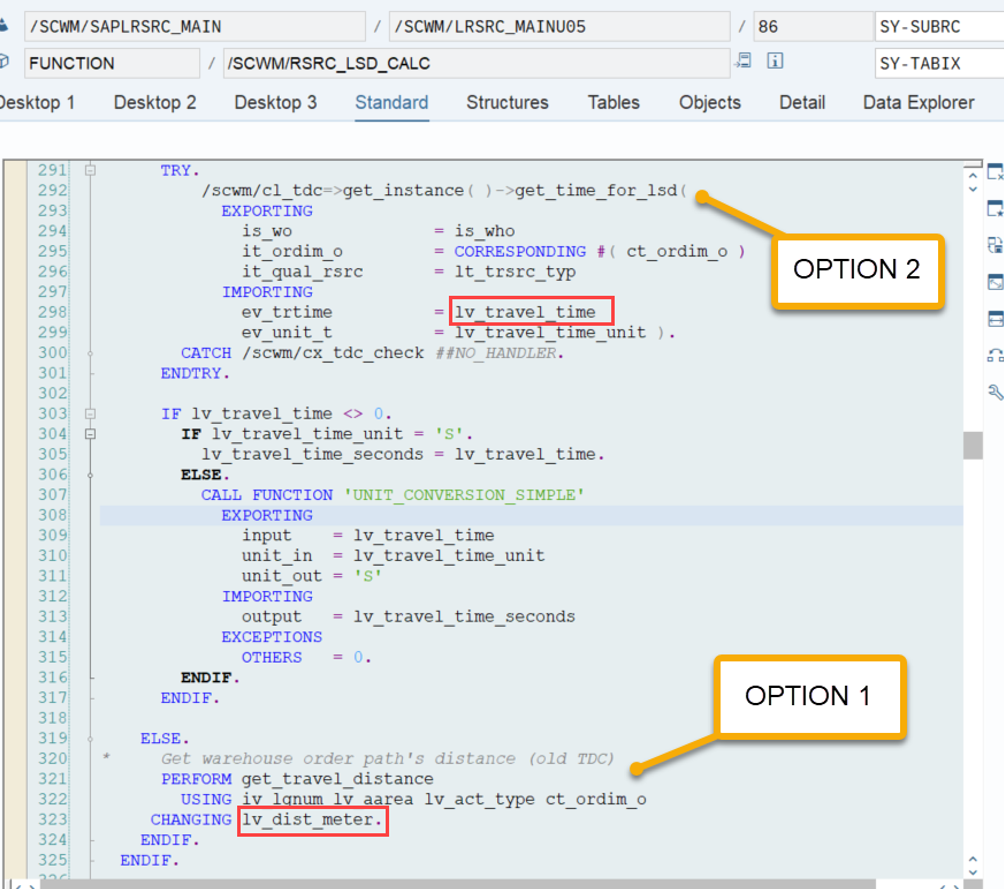1004x889 pixels.
Task: Click line number 321 in the gutter
Action: [x=52, y=779]
